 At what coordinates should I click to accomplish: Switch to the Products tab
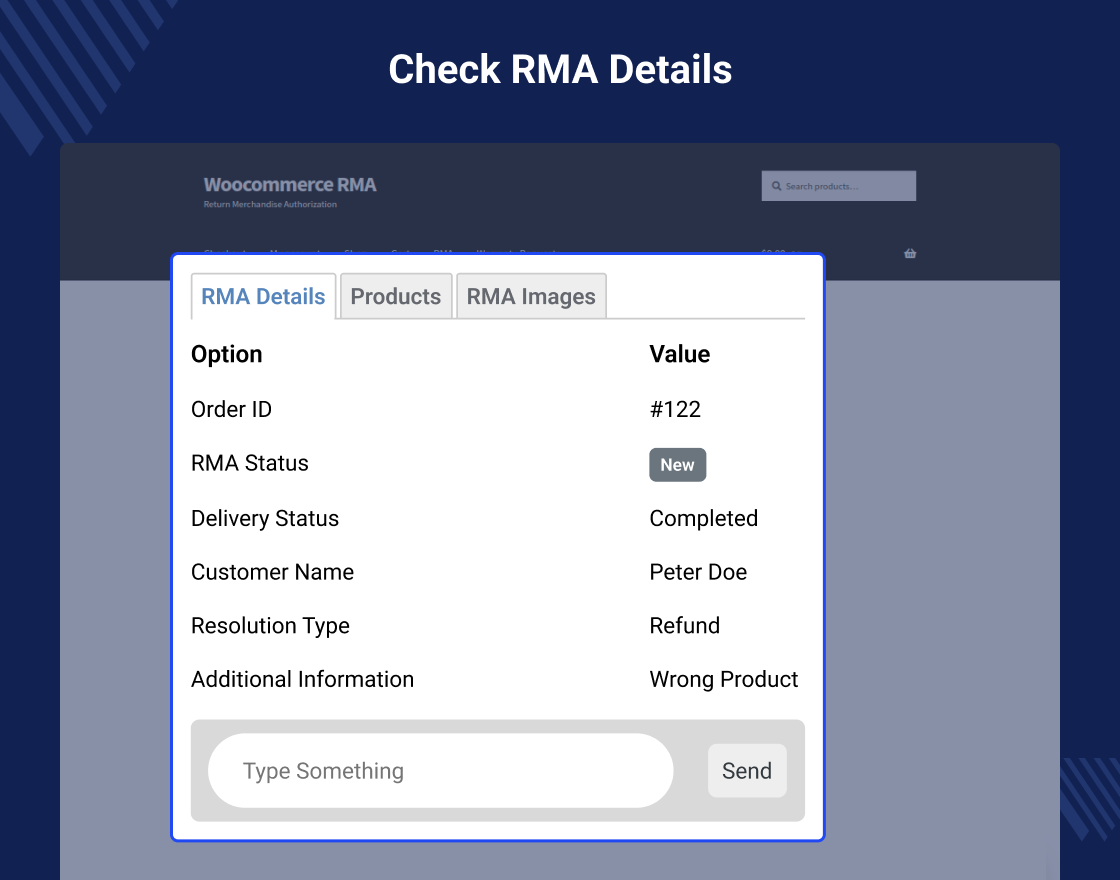click(x=396, y=296)
